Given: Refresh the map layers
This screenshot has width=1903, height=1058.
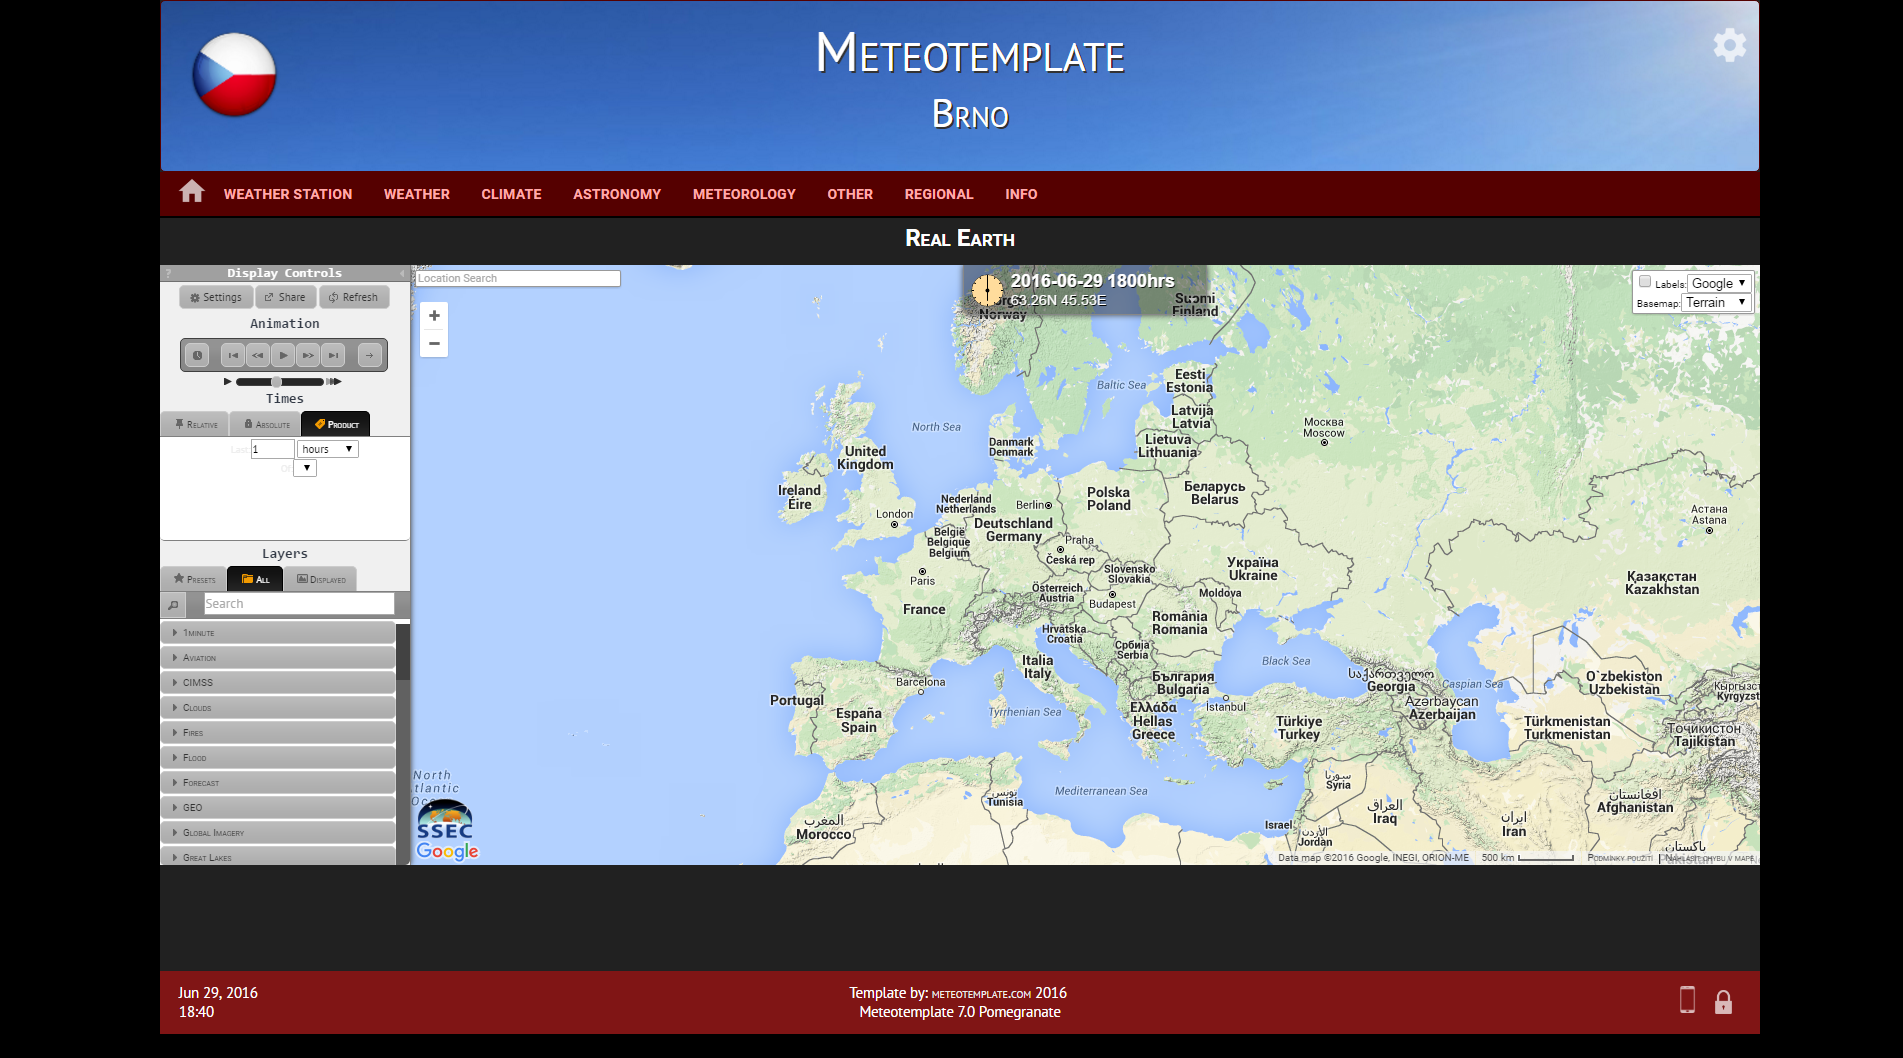Looking at the screenshot, I should [354, 297].
